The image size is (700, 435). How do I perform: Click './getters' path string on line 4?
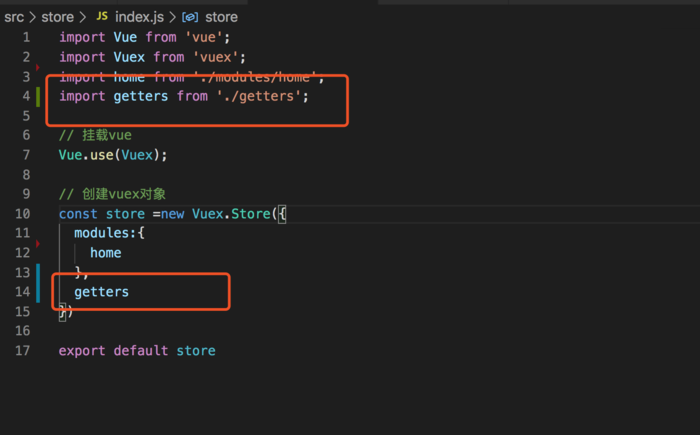click(x=259, y=96)
